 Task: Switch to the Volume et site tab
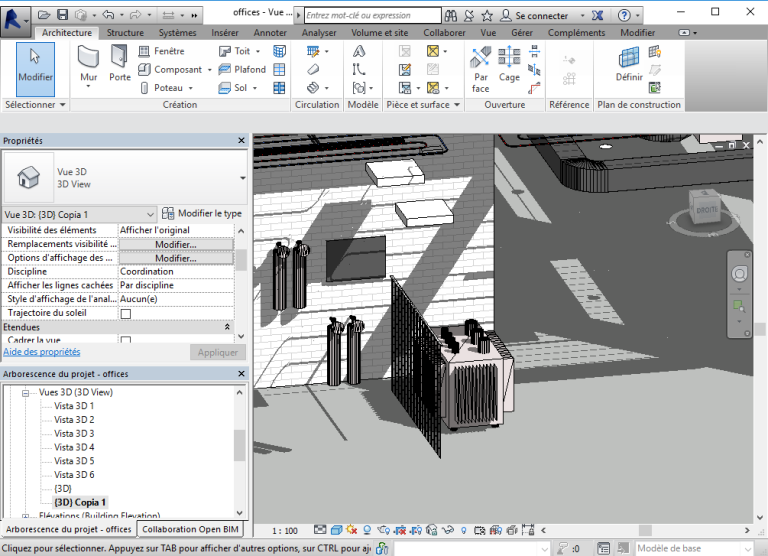coord(380,33)
